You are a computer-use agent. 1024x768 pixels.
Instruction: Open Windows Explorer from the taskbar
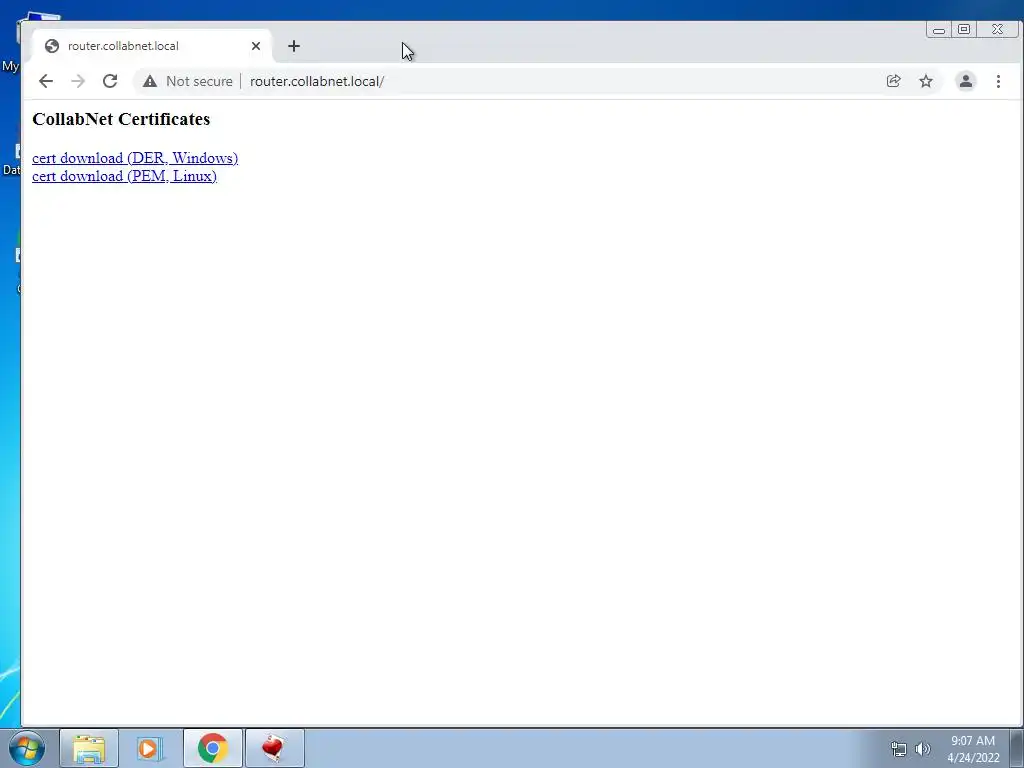click(89, 748)
